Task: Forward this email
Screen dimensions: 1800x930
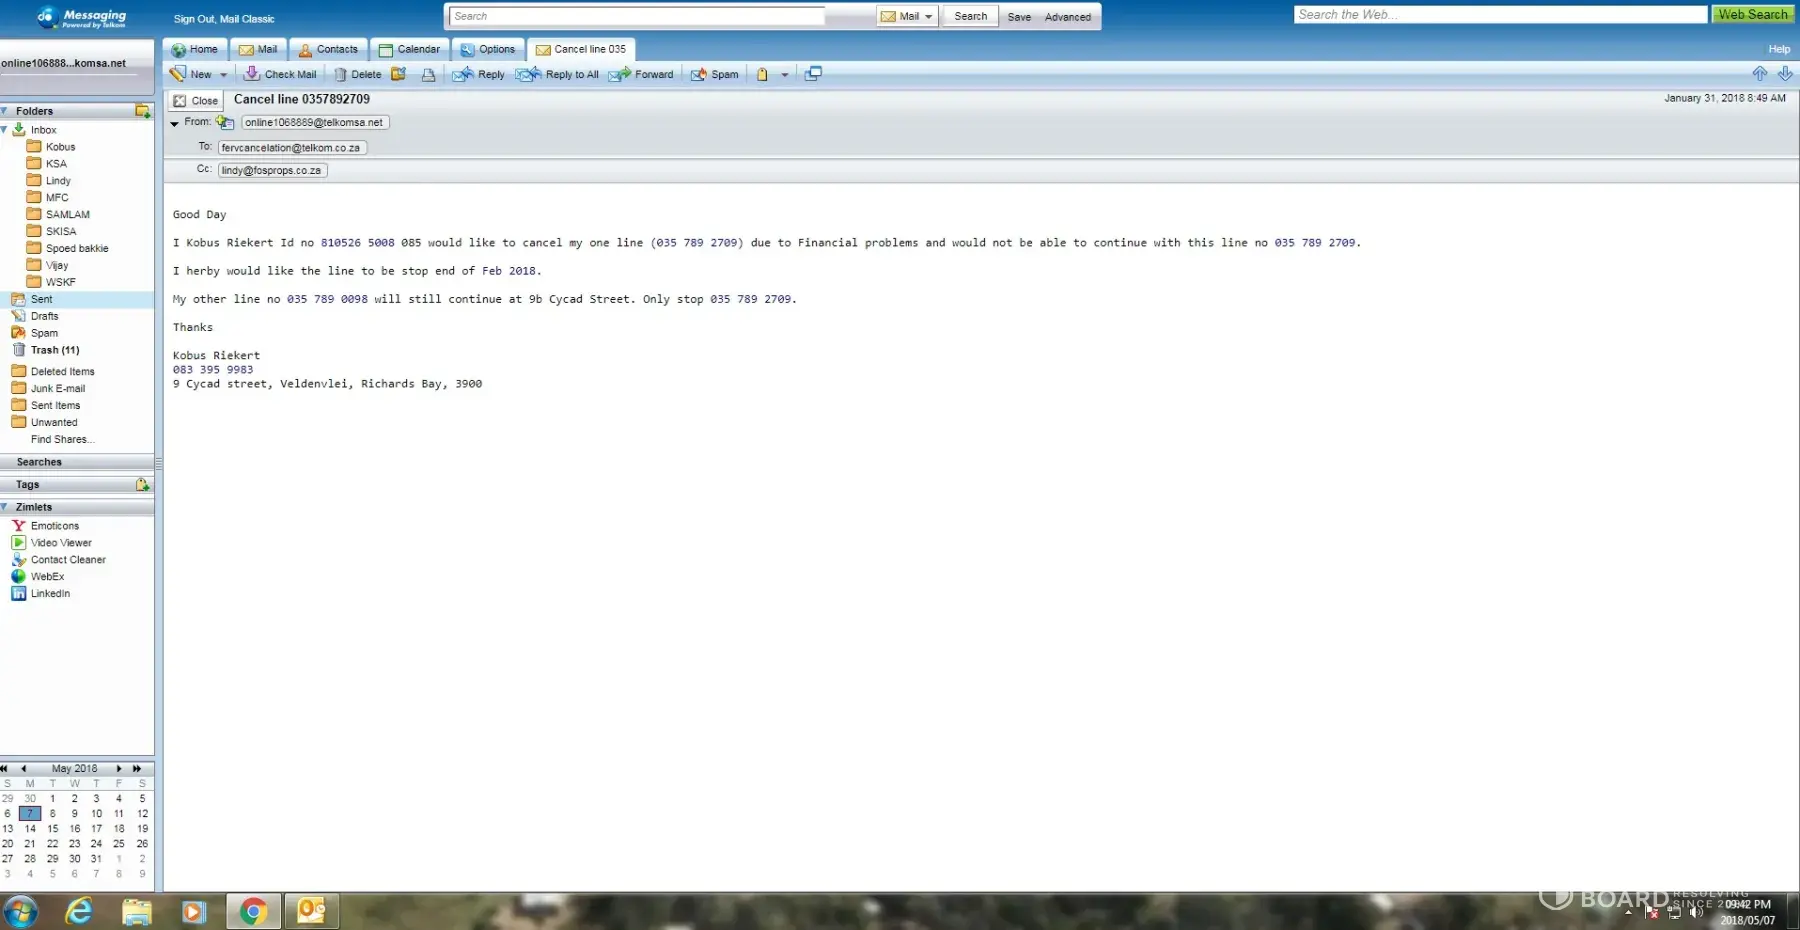Action: point(641,74)
